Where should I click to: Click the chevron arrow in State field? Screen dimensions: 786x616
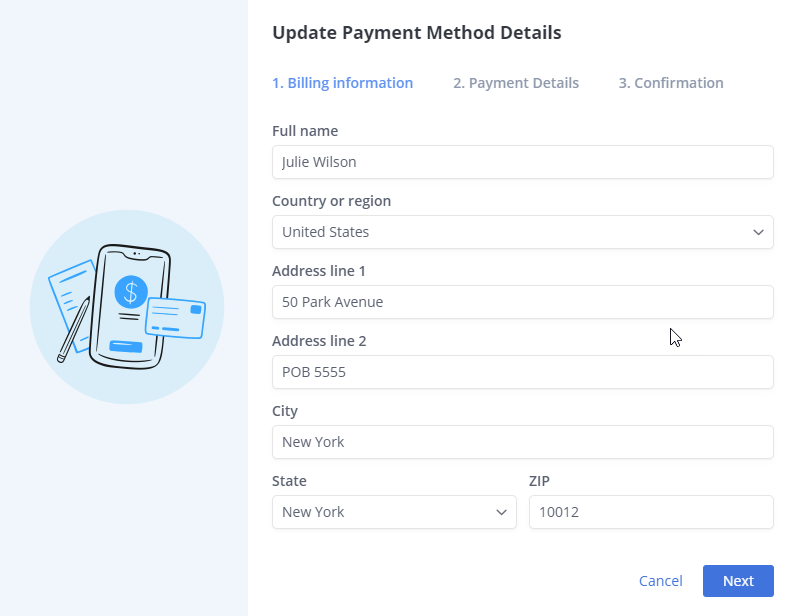point(501,512)
